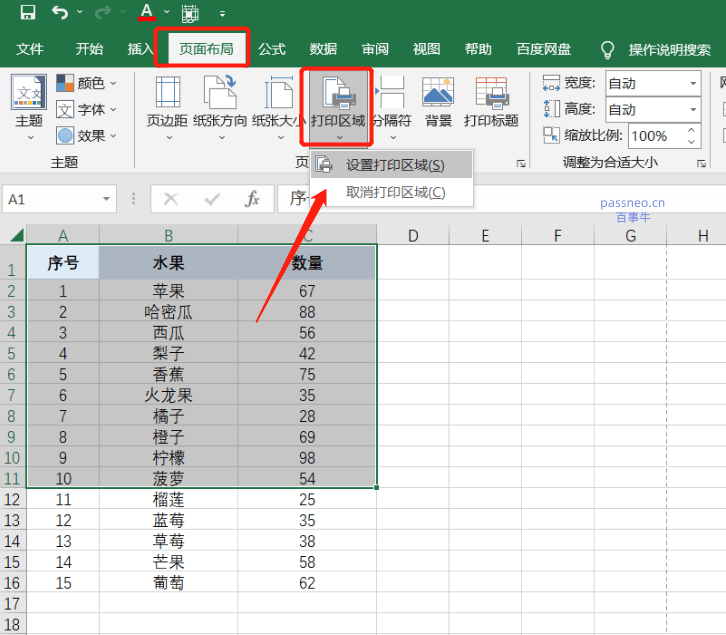Click the Name Box showing A1

click(51, 199)
